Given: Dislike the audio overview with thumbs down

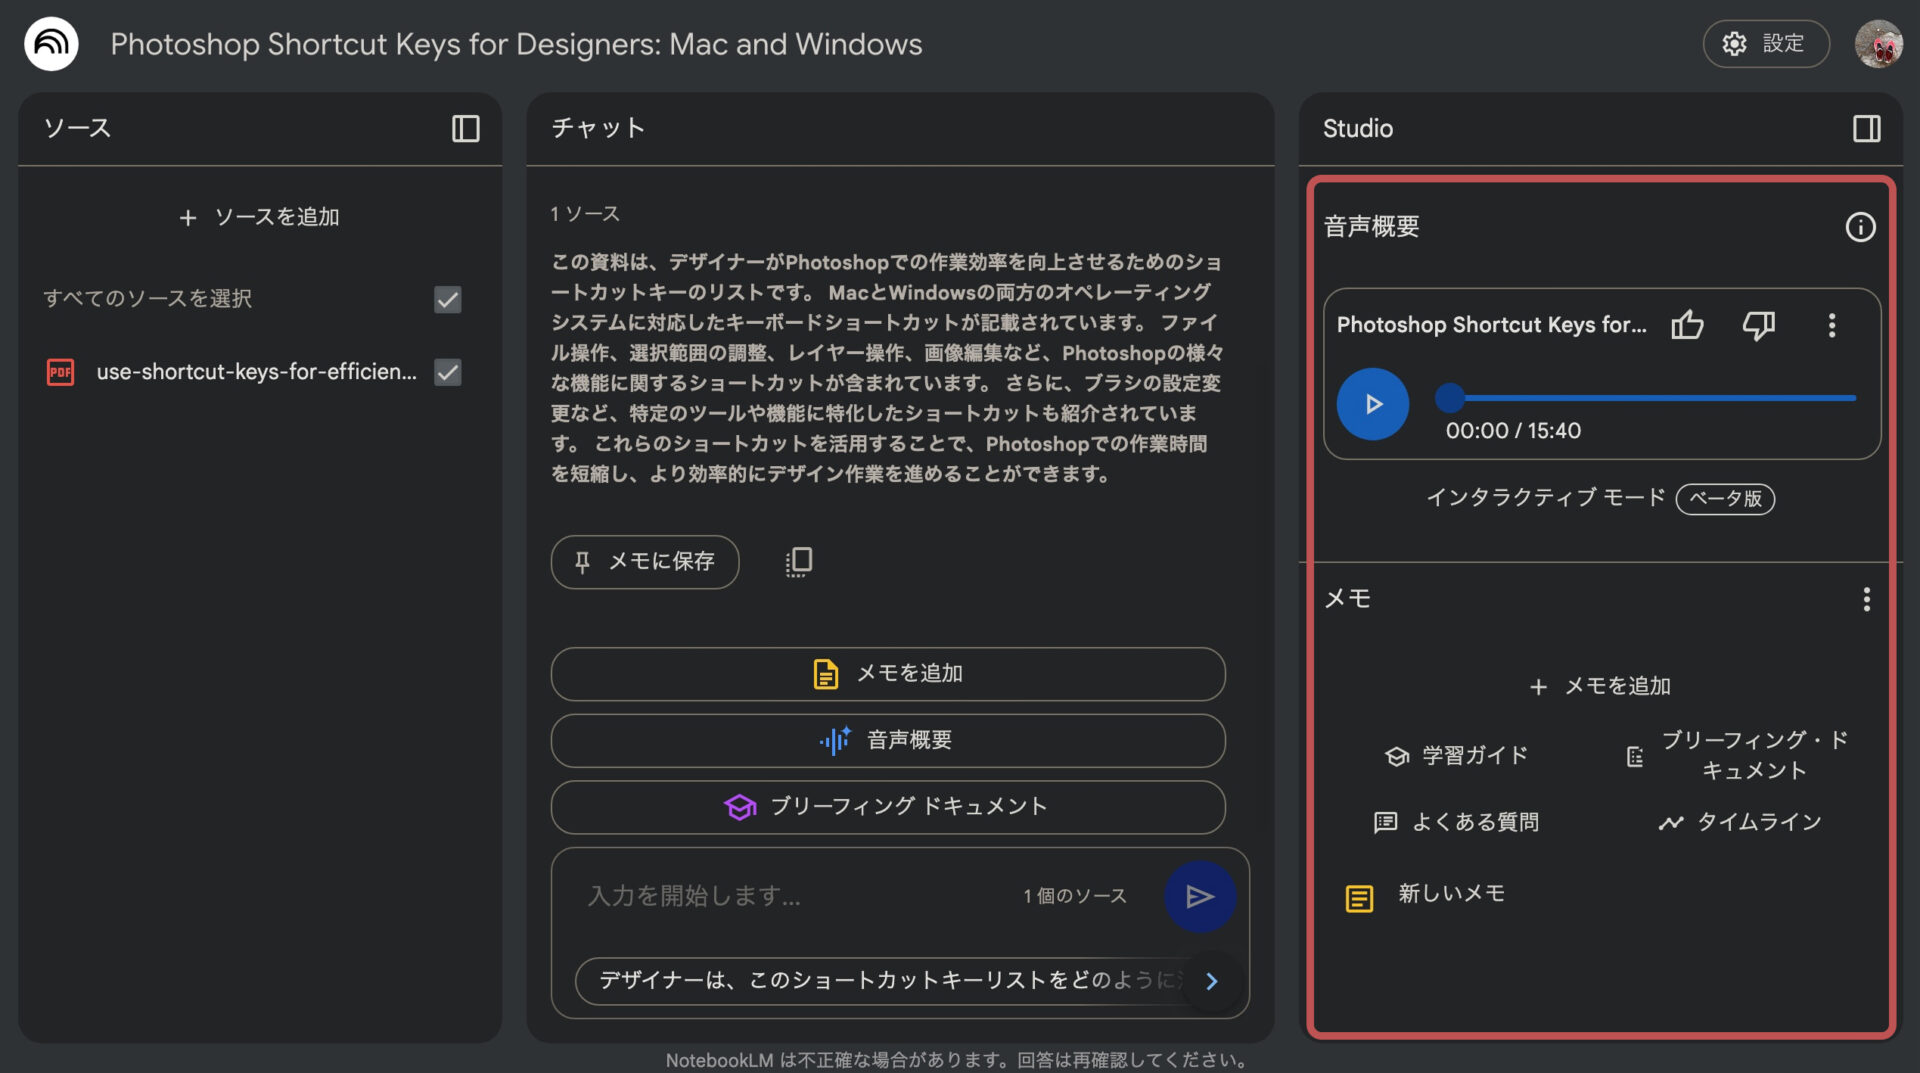Looking at the screenshot, I should tap(1758, 325).
